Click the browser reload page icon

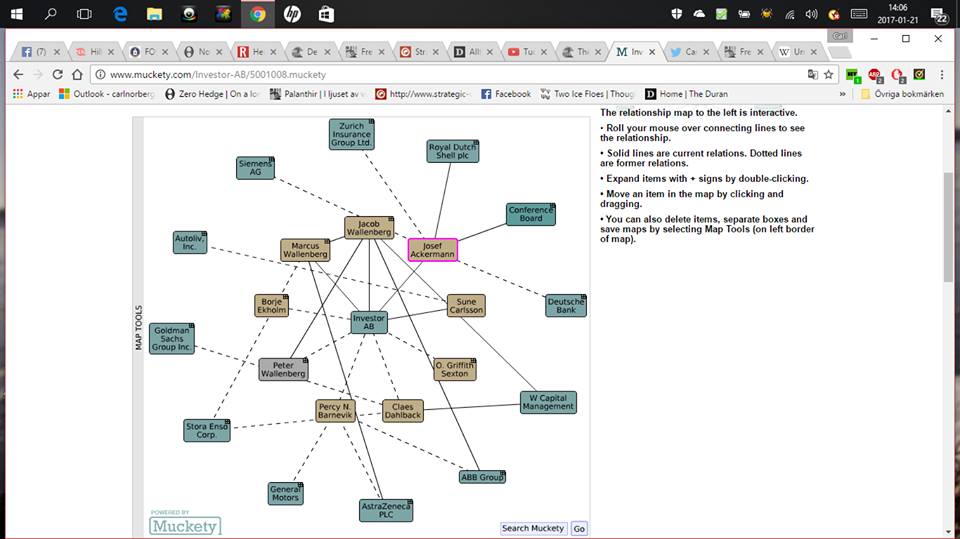click(57, 74)
